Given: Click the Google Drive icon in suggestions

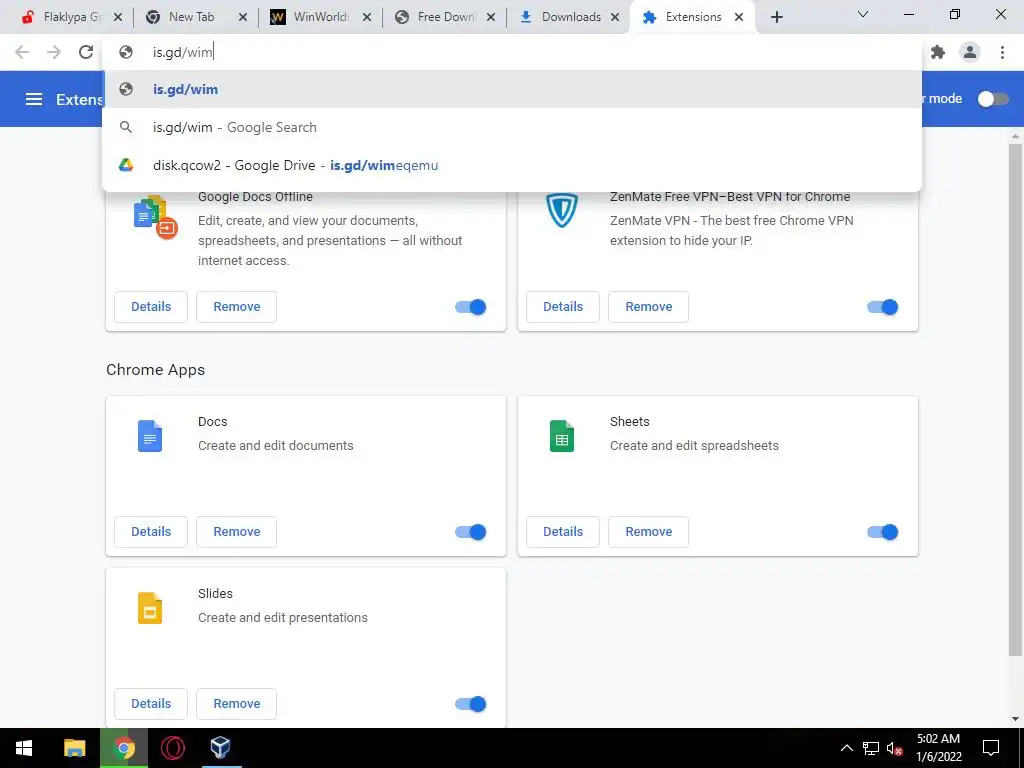Looking at the screenshot, I should pyautogui.click(x=126, y=165).
